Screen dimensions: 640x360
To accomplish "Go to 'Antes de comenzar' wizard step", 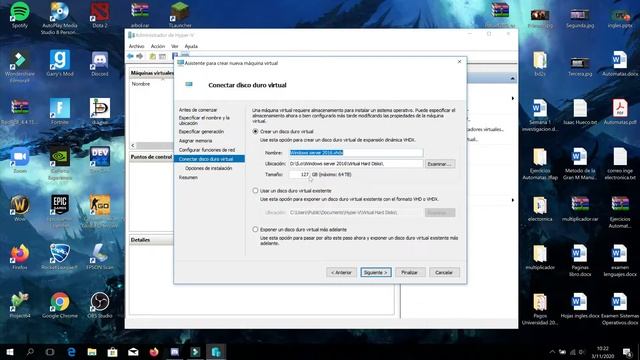I will (x=198, y=110).
